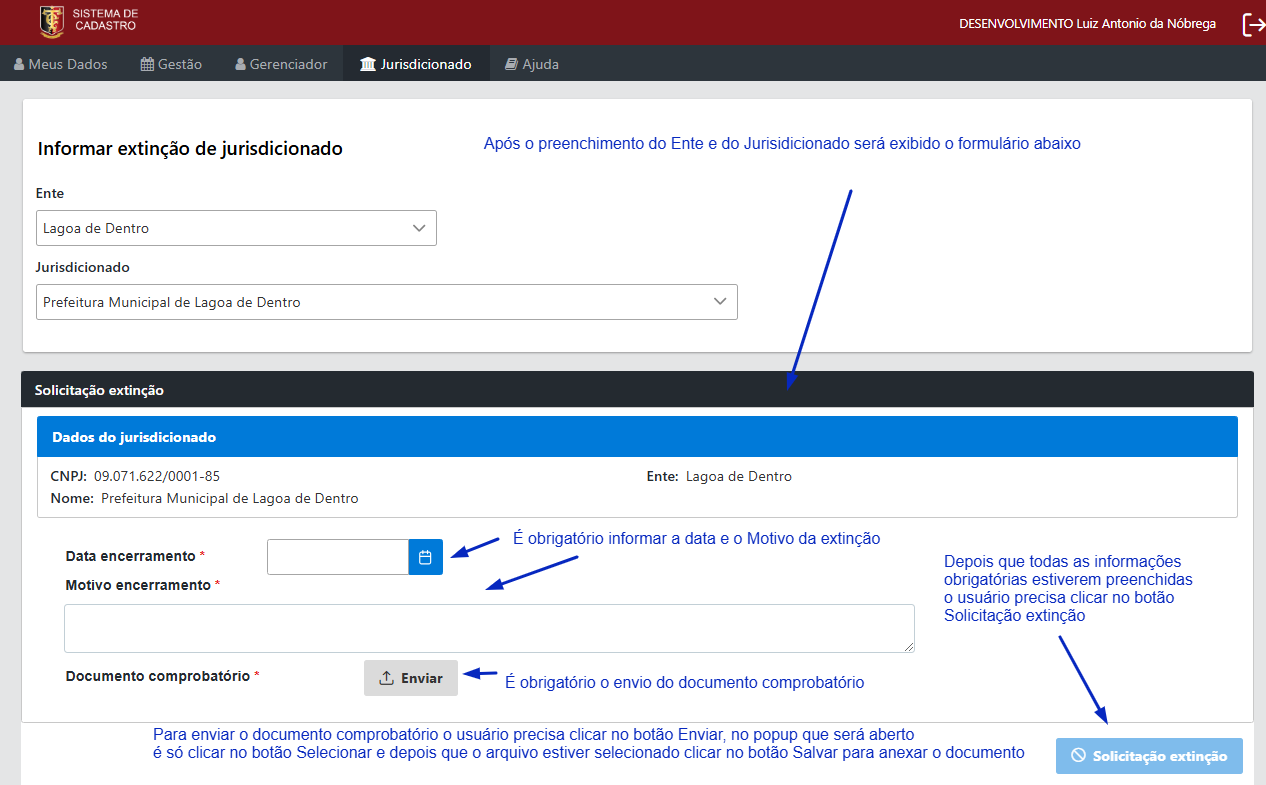Expand the Ente dropdown Lagoa de Dentro
The height and width of the screenshot is (785, 1266).
236,228
